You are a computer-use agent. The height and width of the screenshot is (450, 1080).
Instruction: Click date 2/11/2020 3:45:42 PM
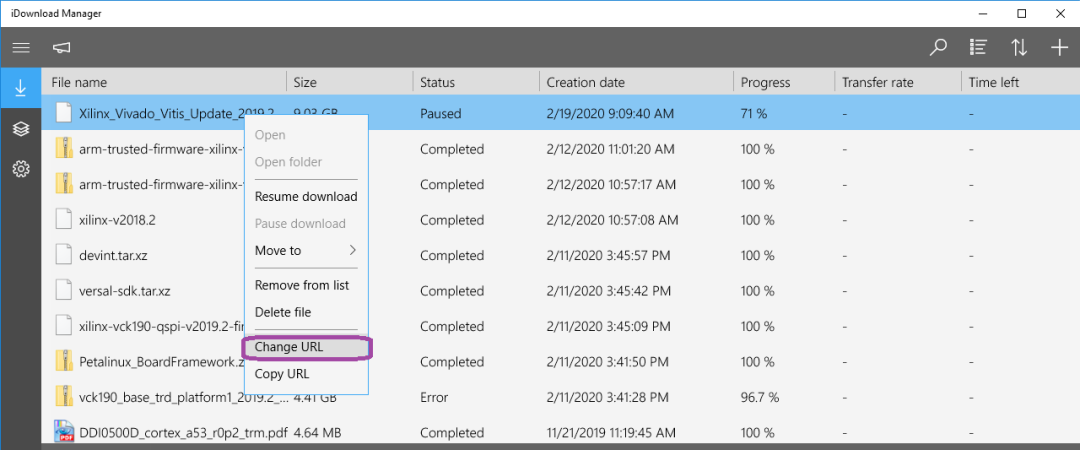[x=608, y=291]
